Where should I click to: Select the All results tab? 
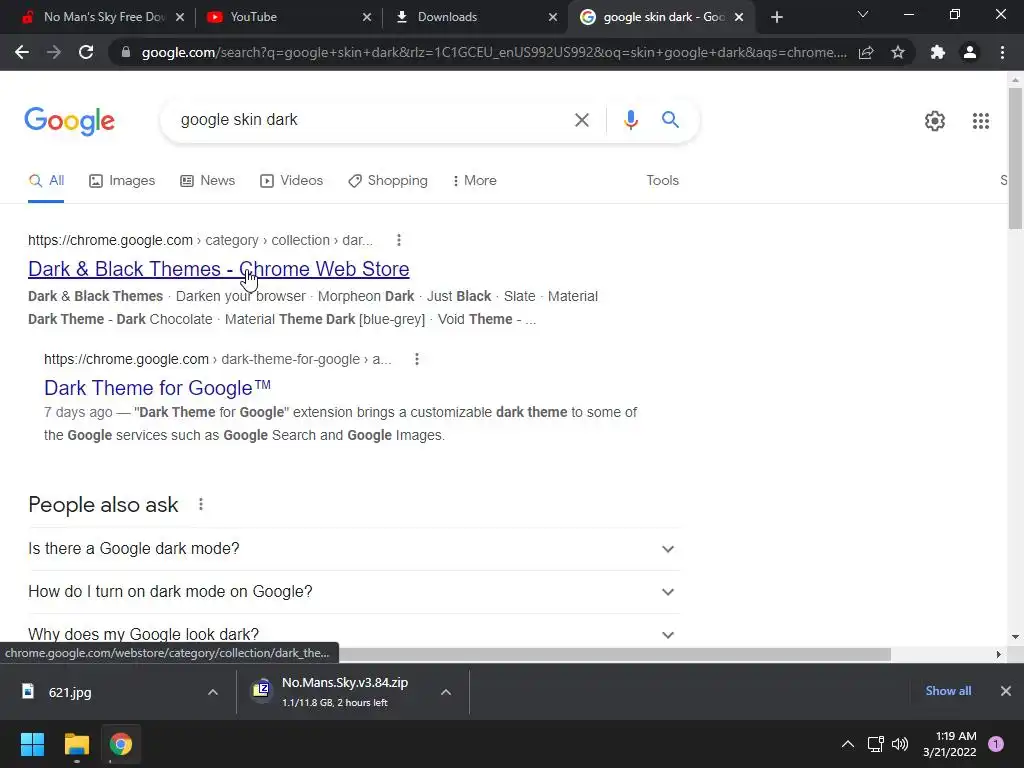46,181
